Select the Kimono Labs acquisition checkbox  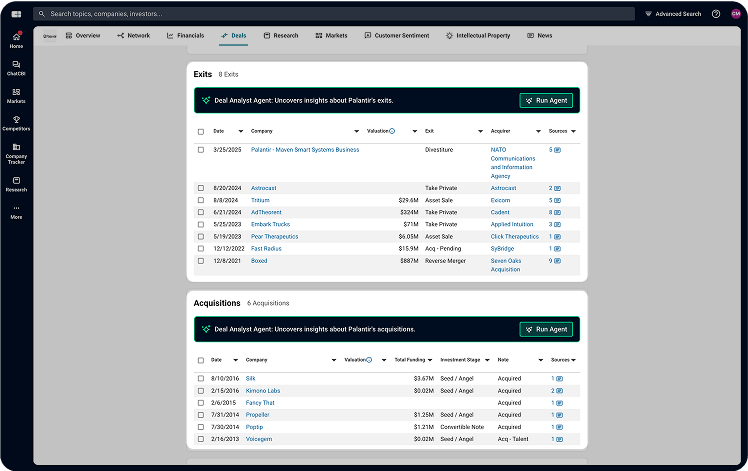(x=201, y=391)
